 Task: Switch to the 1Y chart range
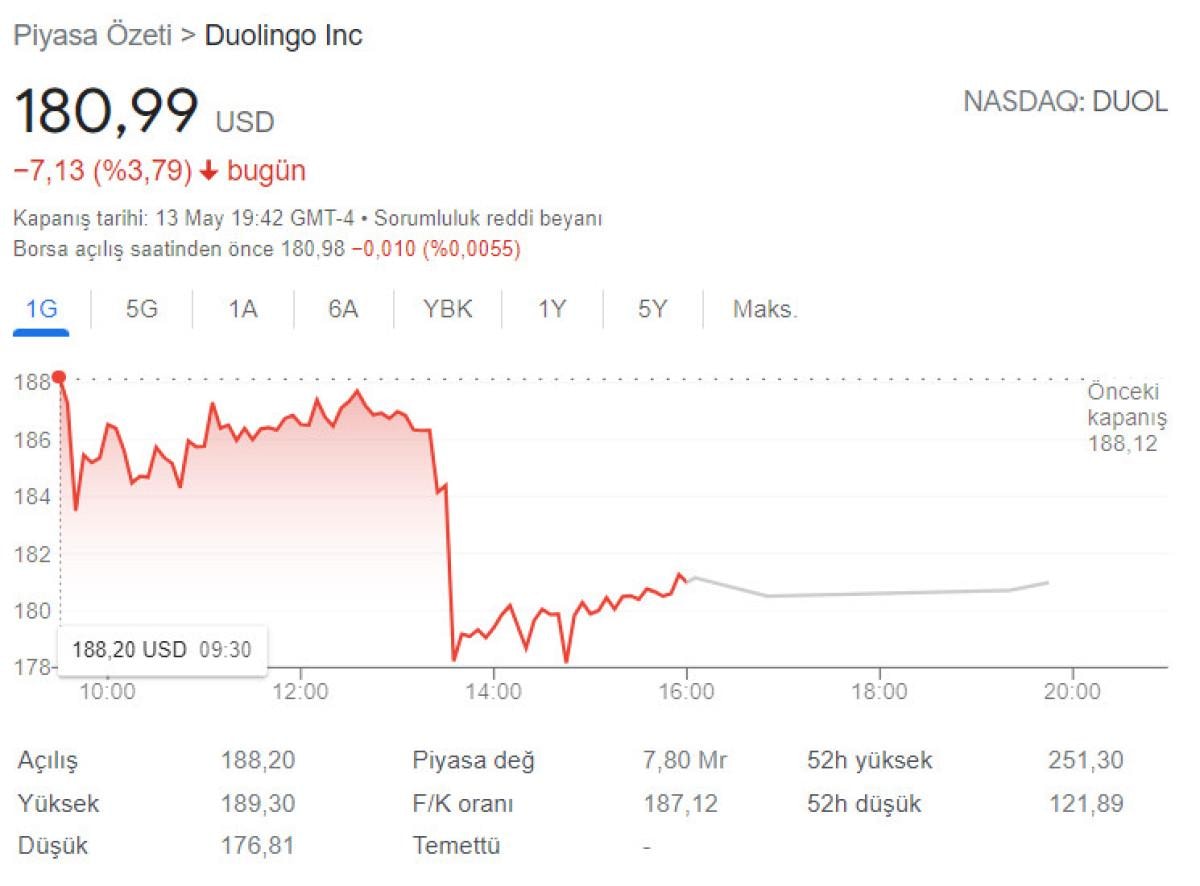(552, 309)
